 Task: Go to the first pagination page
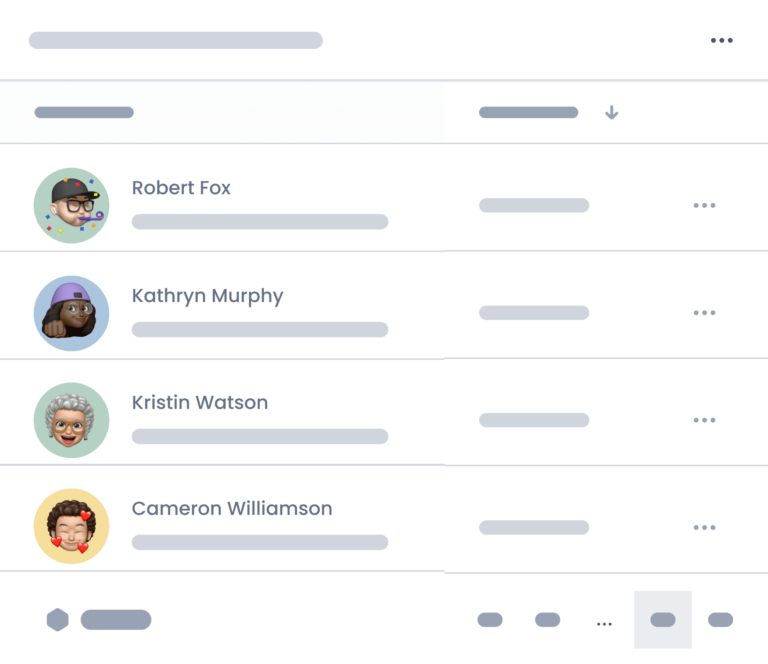pos(490,620)
